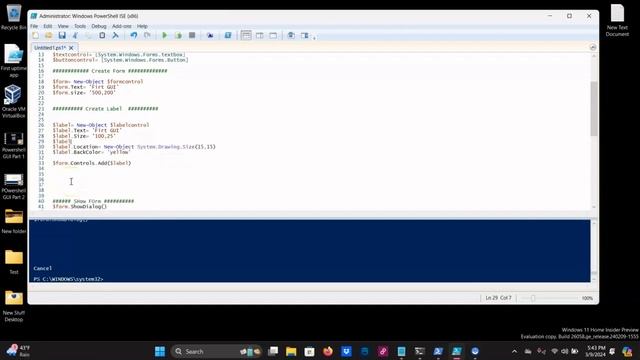This screenshot has height=360, width=640.
Task: Create a new script with New icon
Action: coord(36,36)
